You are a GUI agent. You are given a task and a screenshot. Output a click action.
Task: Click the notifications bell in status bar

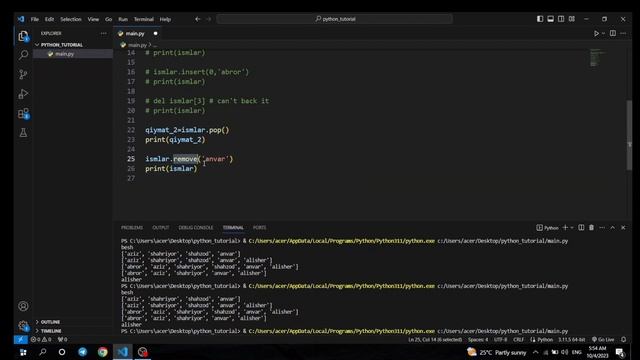click(624, 339)
